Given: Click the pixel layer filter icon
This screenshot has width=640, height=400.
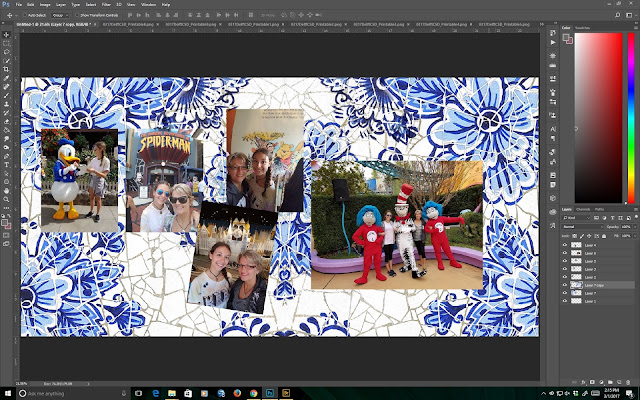Looking at the screenshot, I should click(x=596, y=218).
